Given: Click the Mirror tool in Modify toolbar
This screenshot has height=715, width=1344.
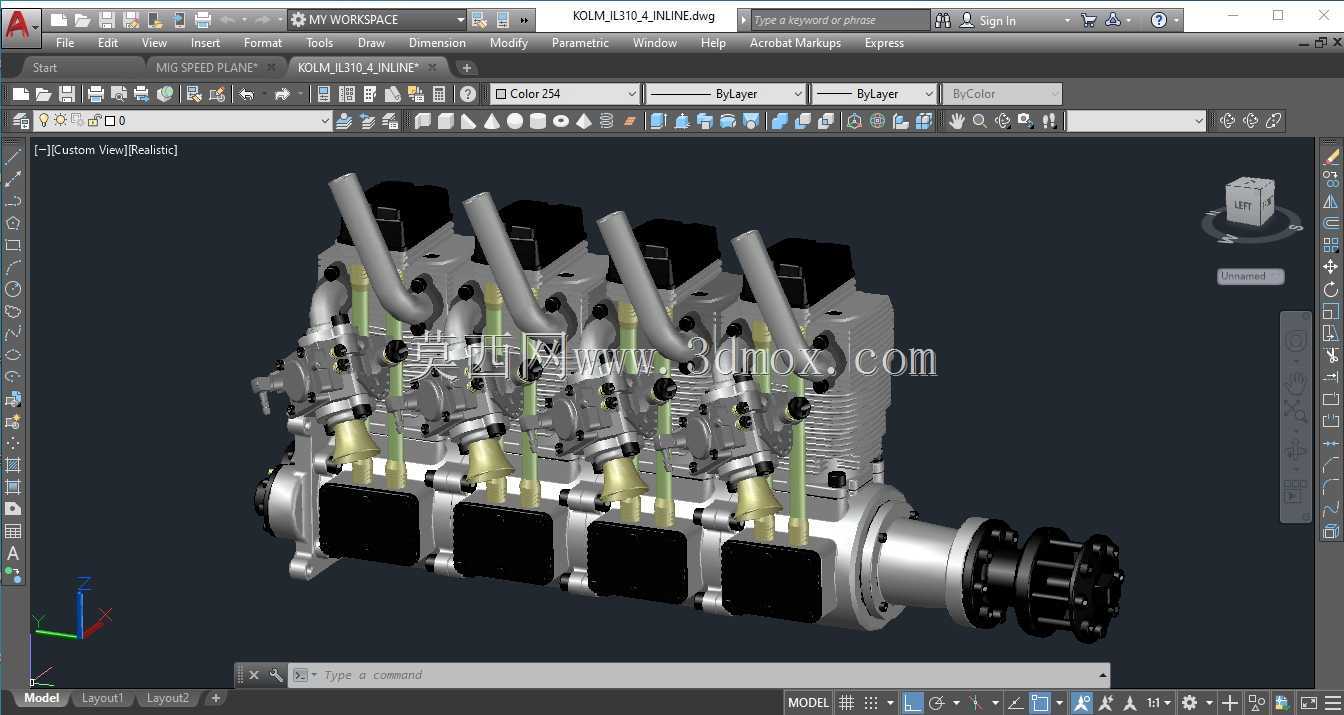Looking at the screenshot, I should [x=1331, y=201].
